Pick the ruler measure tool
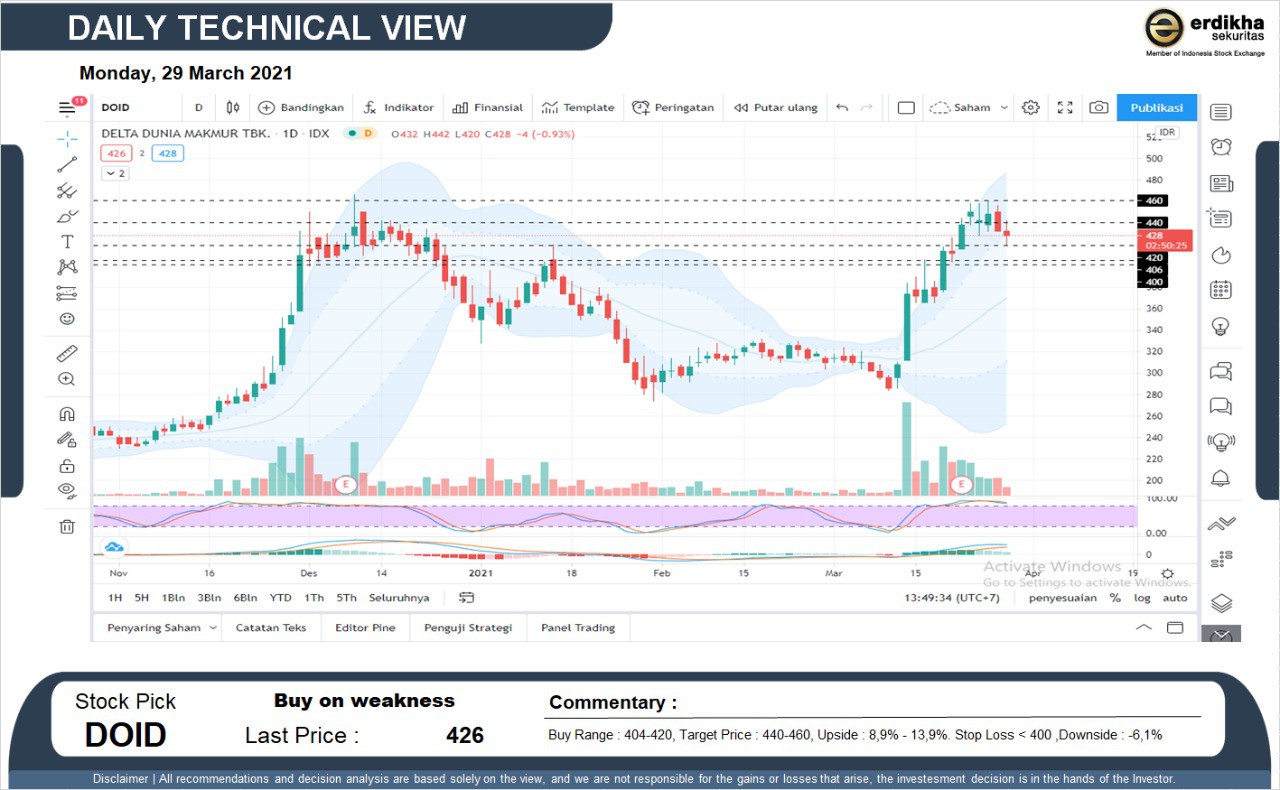1280x790 pixels. (x=67, y=354)
